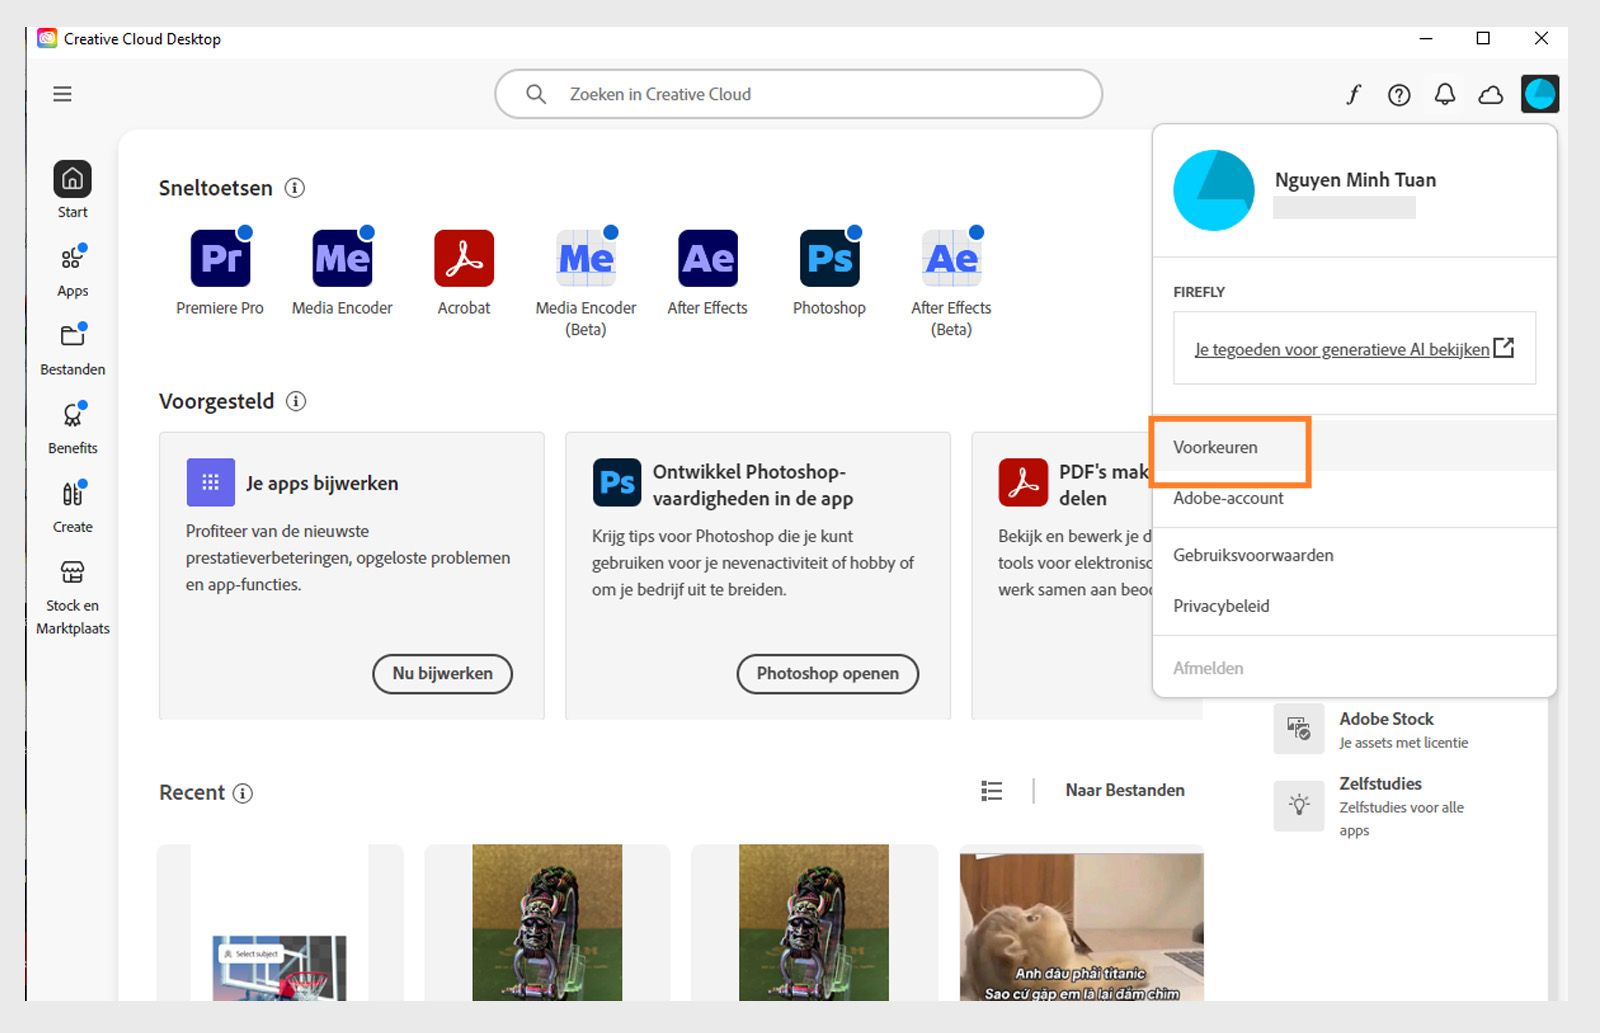Screen dimensions: 1600x1033
Task: Click the Firefly icon in the top bar
Action: point(1352,94)
